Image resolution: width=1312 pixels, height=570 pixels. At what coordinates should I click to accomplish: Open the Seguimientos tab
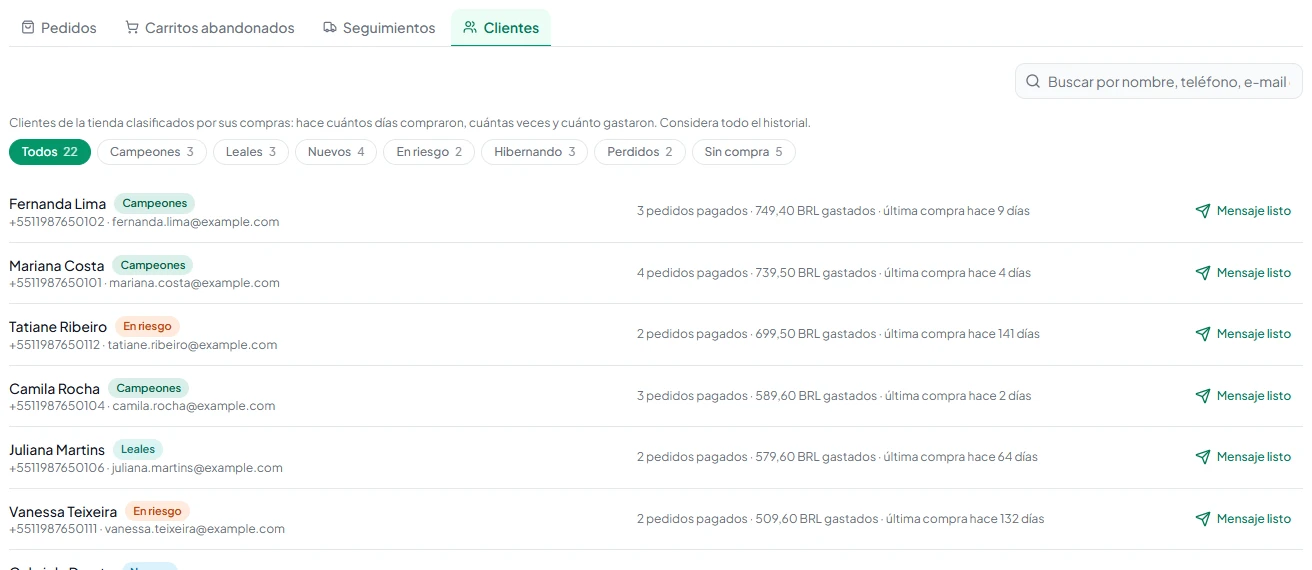pos(379,28)
